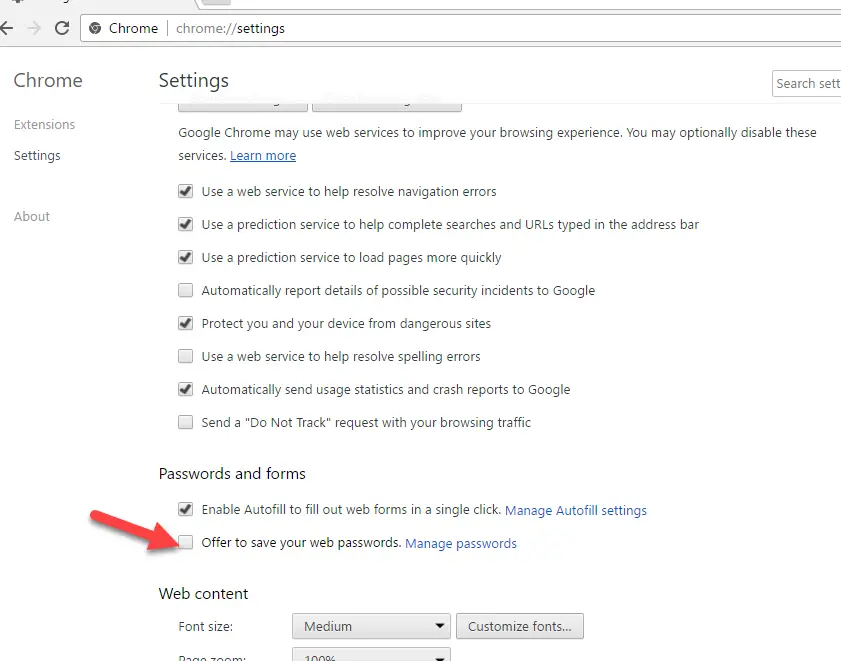Click the browser forward arrow

click(34, 28)
